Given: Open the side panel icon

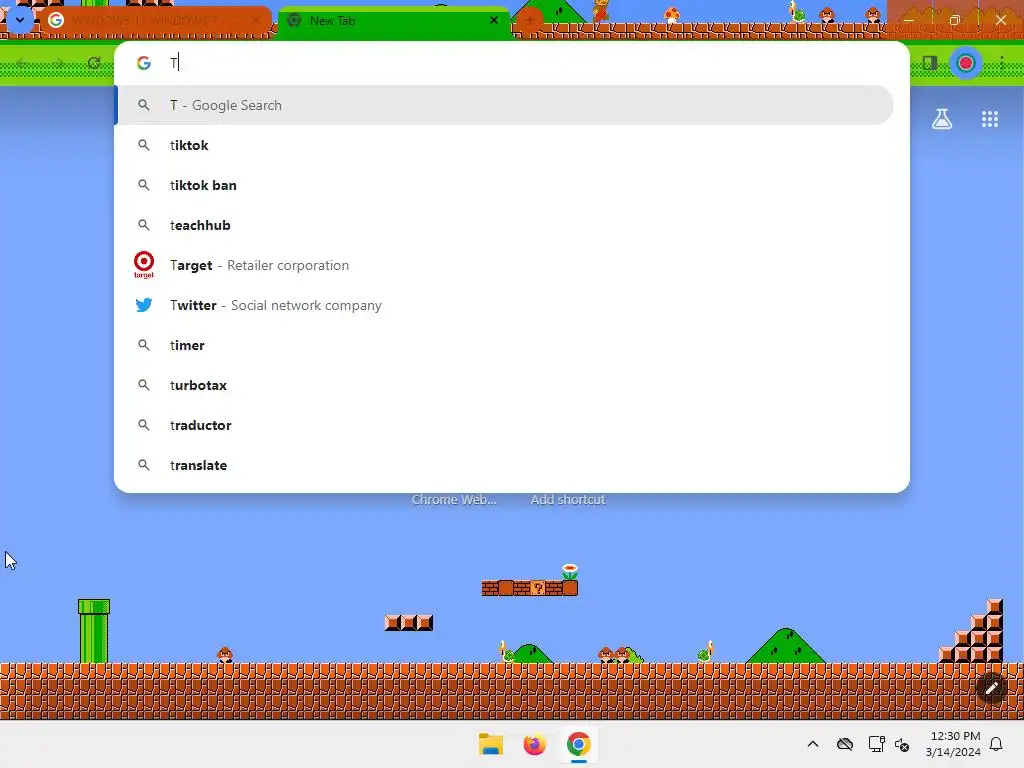Looking at the screenshot, I should click(930, 63).
